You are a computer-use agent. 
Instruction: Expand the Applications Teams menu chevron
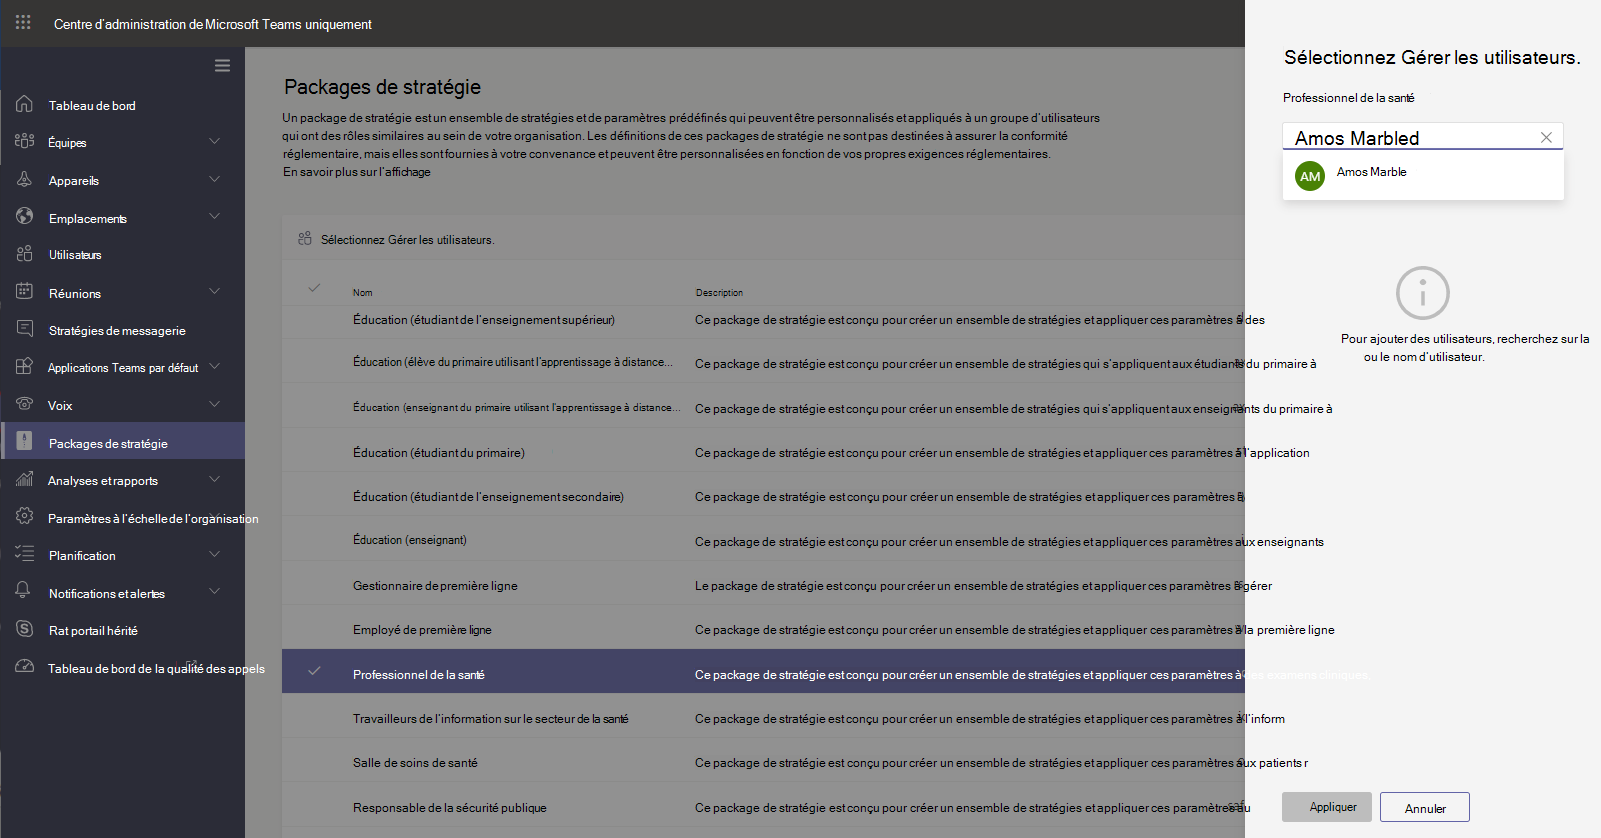click(214, 366)
